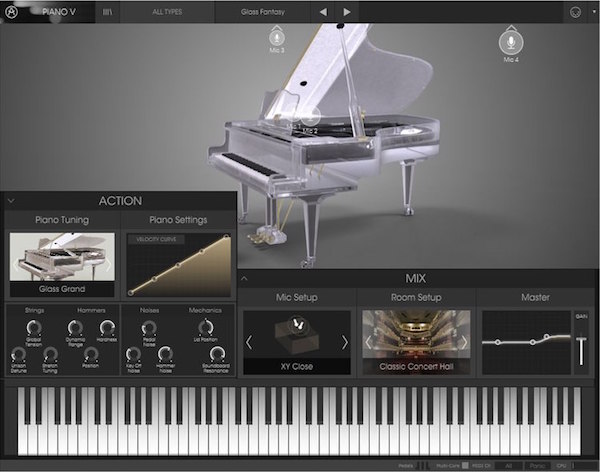
Task: Click the Glass Fantasy preset name
Action: click(262, 12)
